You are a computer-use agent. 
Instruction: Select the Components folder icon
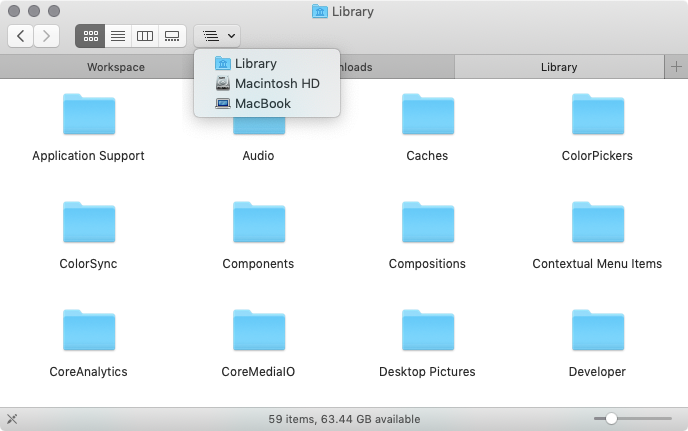[x=259, y=222]
